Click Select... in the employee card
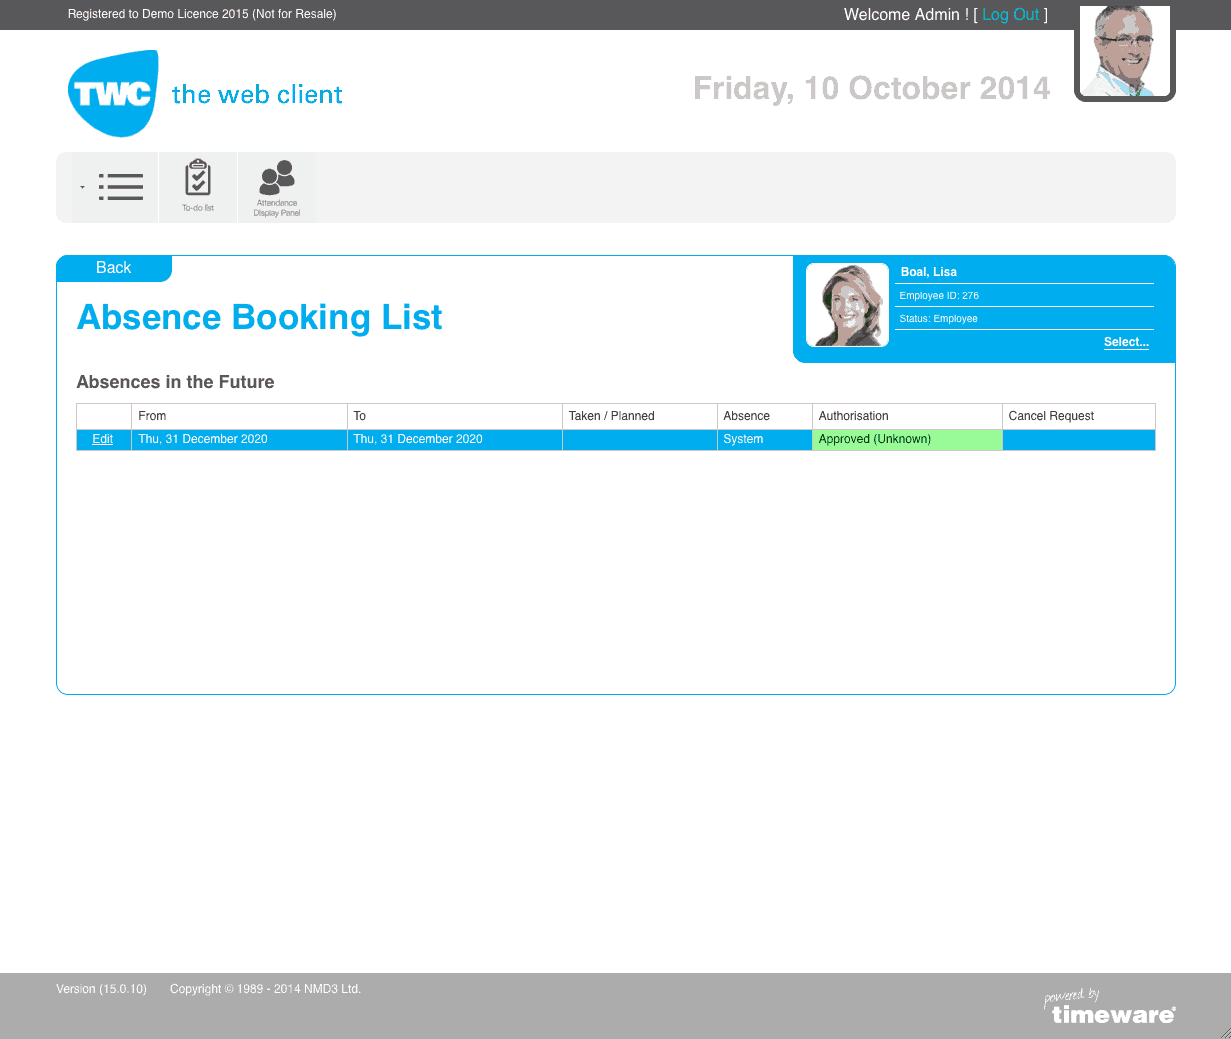This screenshot has width=1231, height=1039. 1126,342
